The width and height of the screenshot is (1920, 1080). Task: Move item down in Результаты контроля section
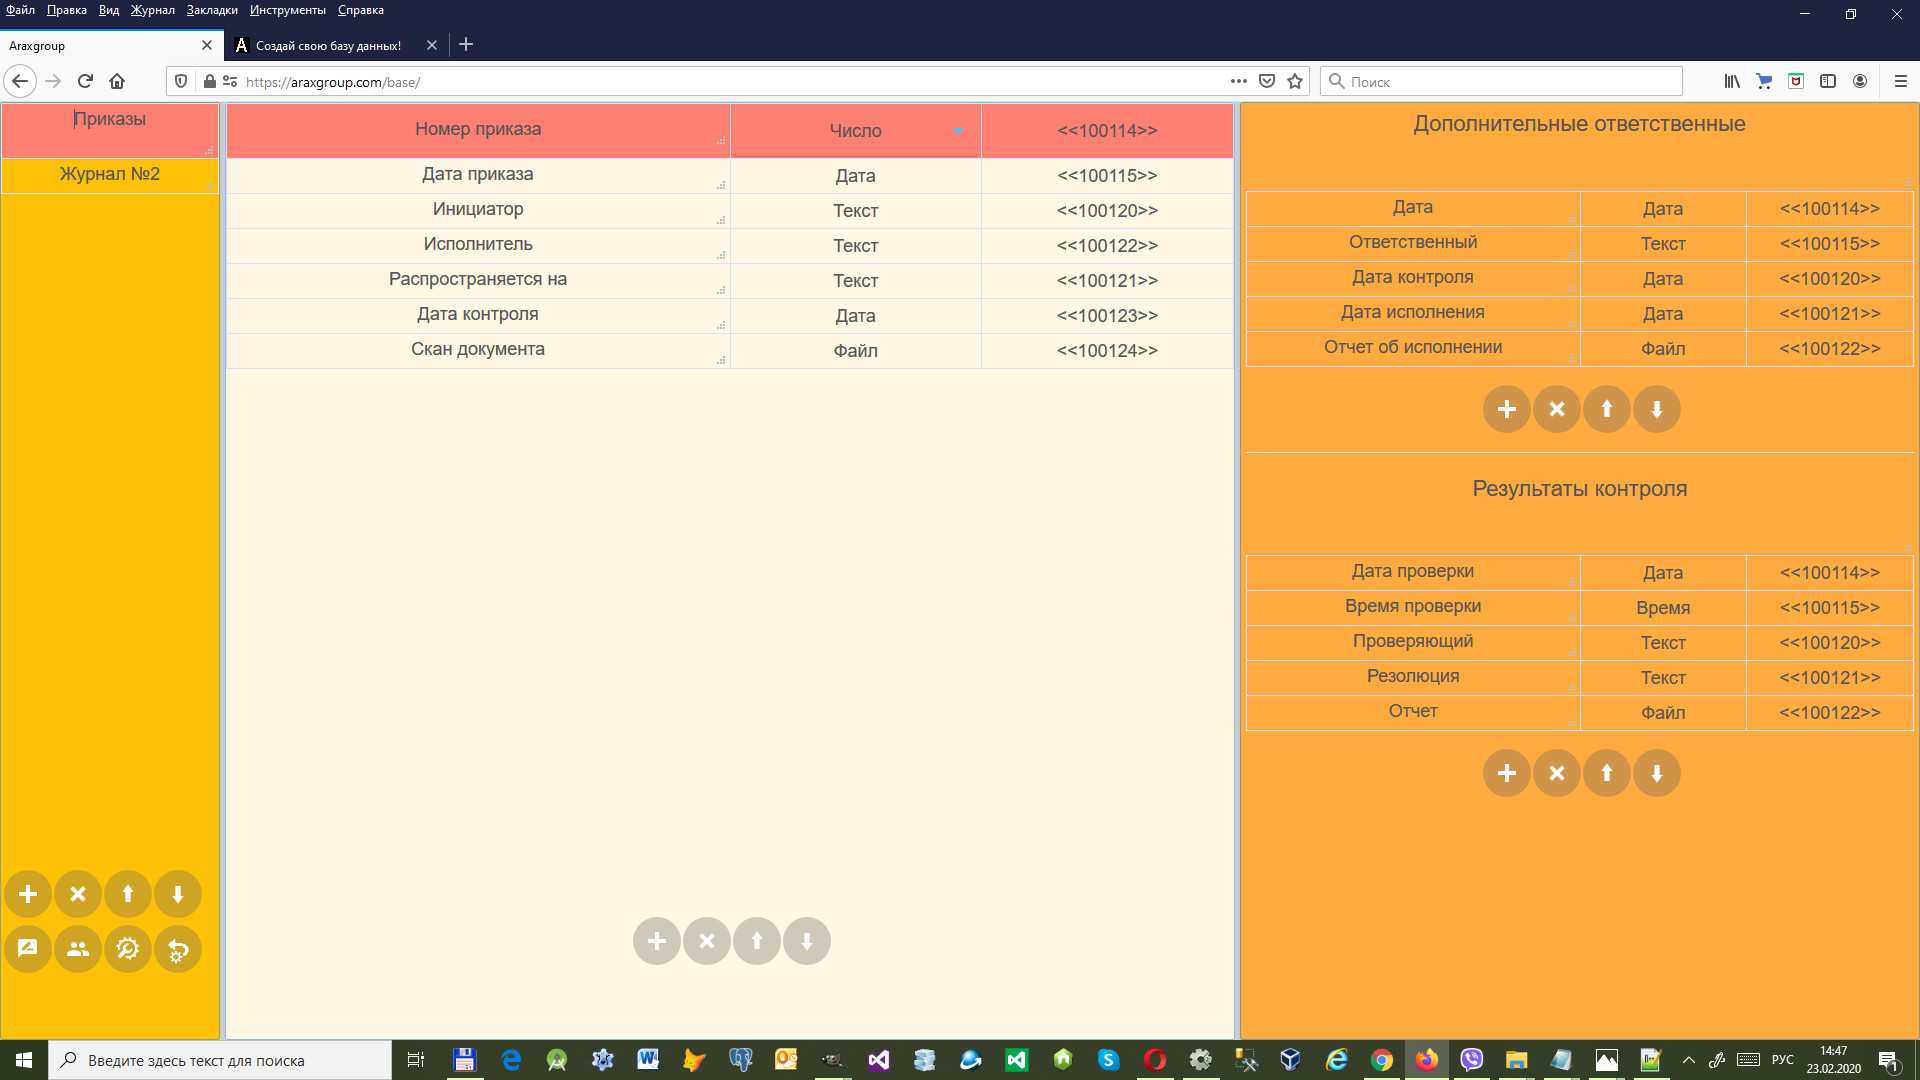coord(1657,773)
